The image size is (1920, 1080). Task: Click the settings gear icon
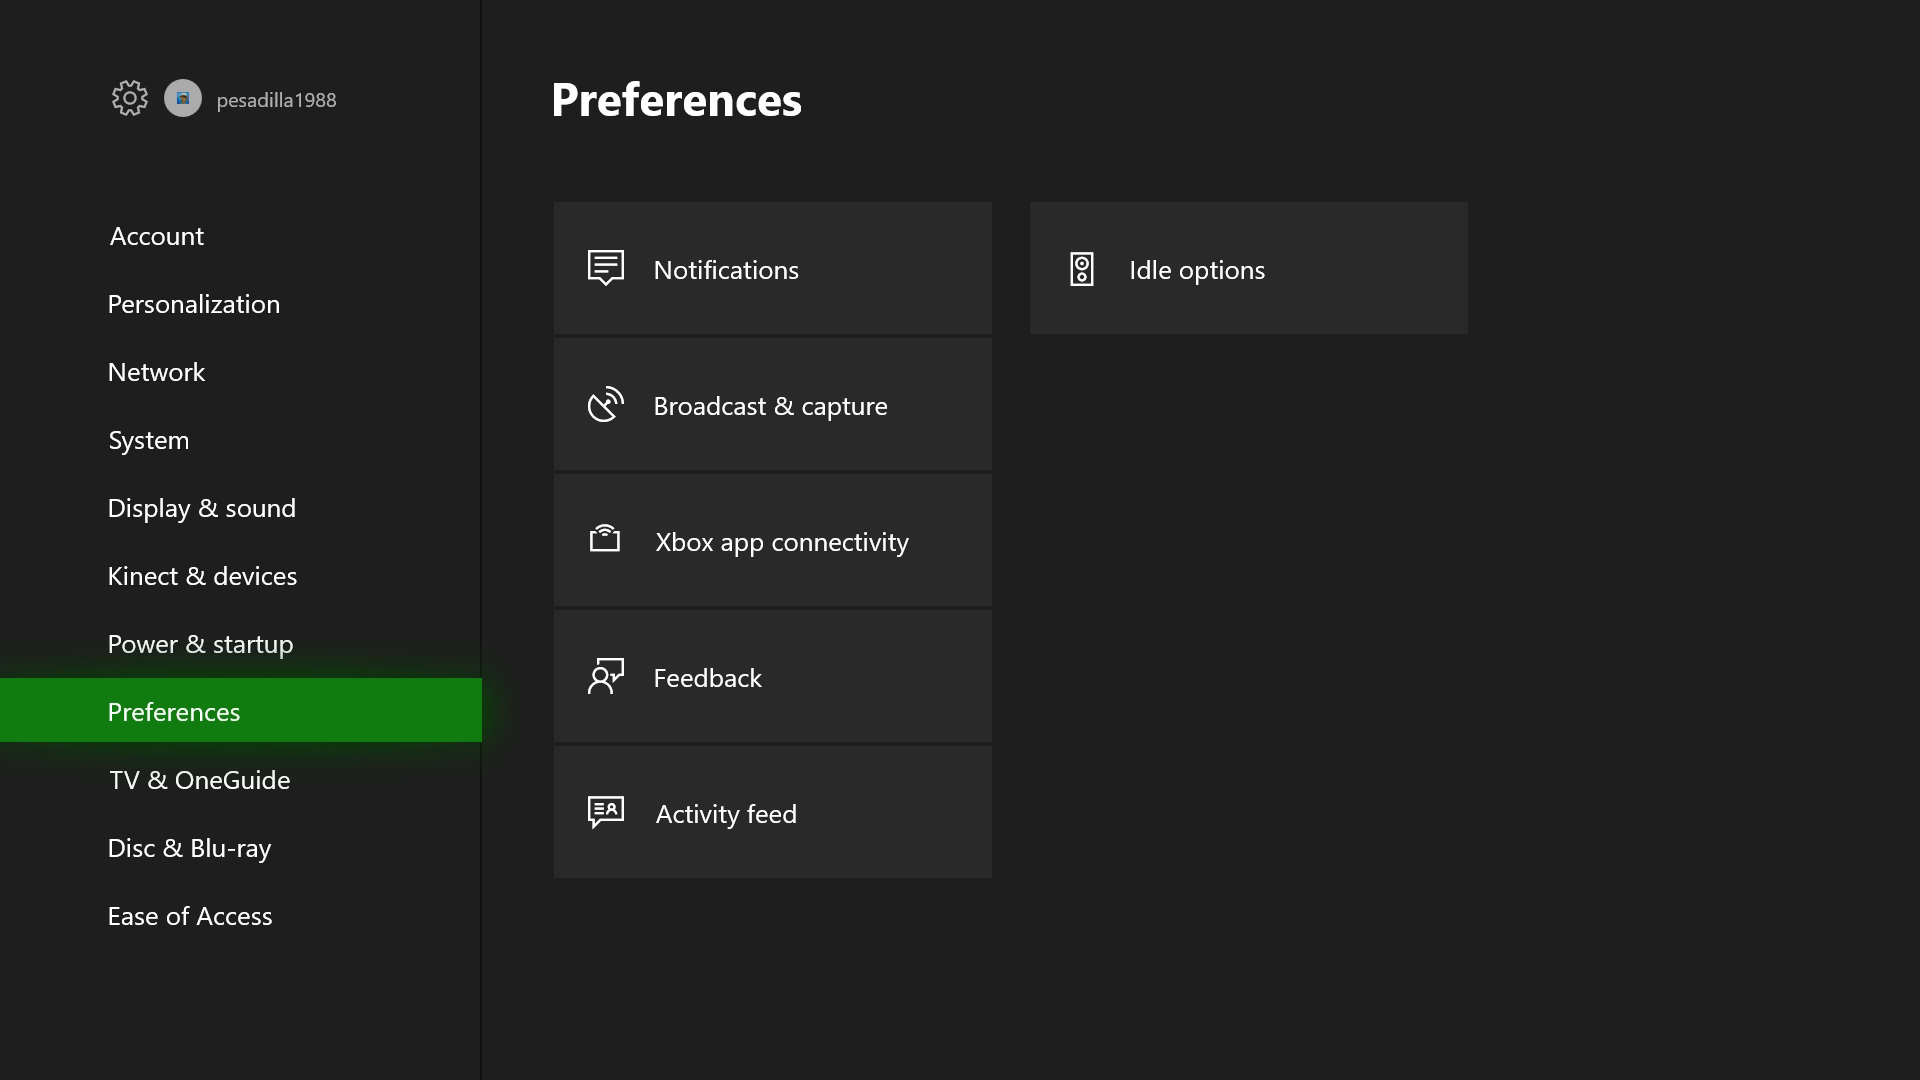[x=130, y=98]
